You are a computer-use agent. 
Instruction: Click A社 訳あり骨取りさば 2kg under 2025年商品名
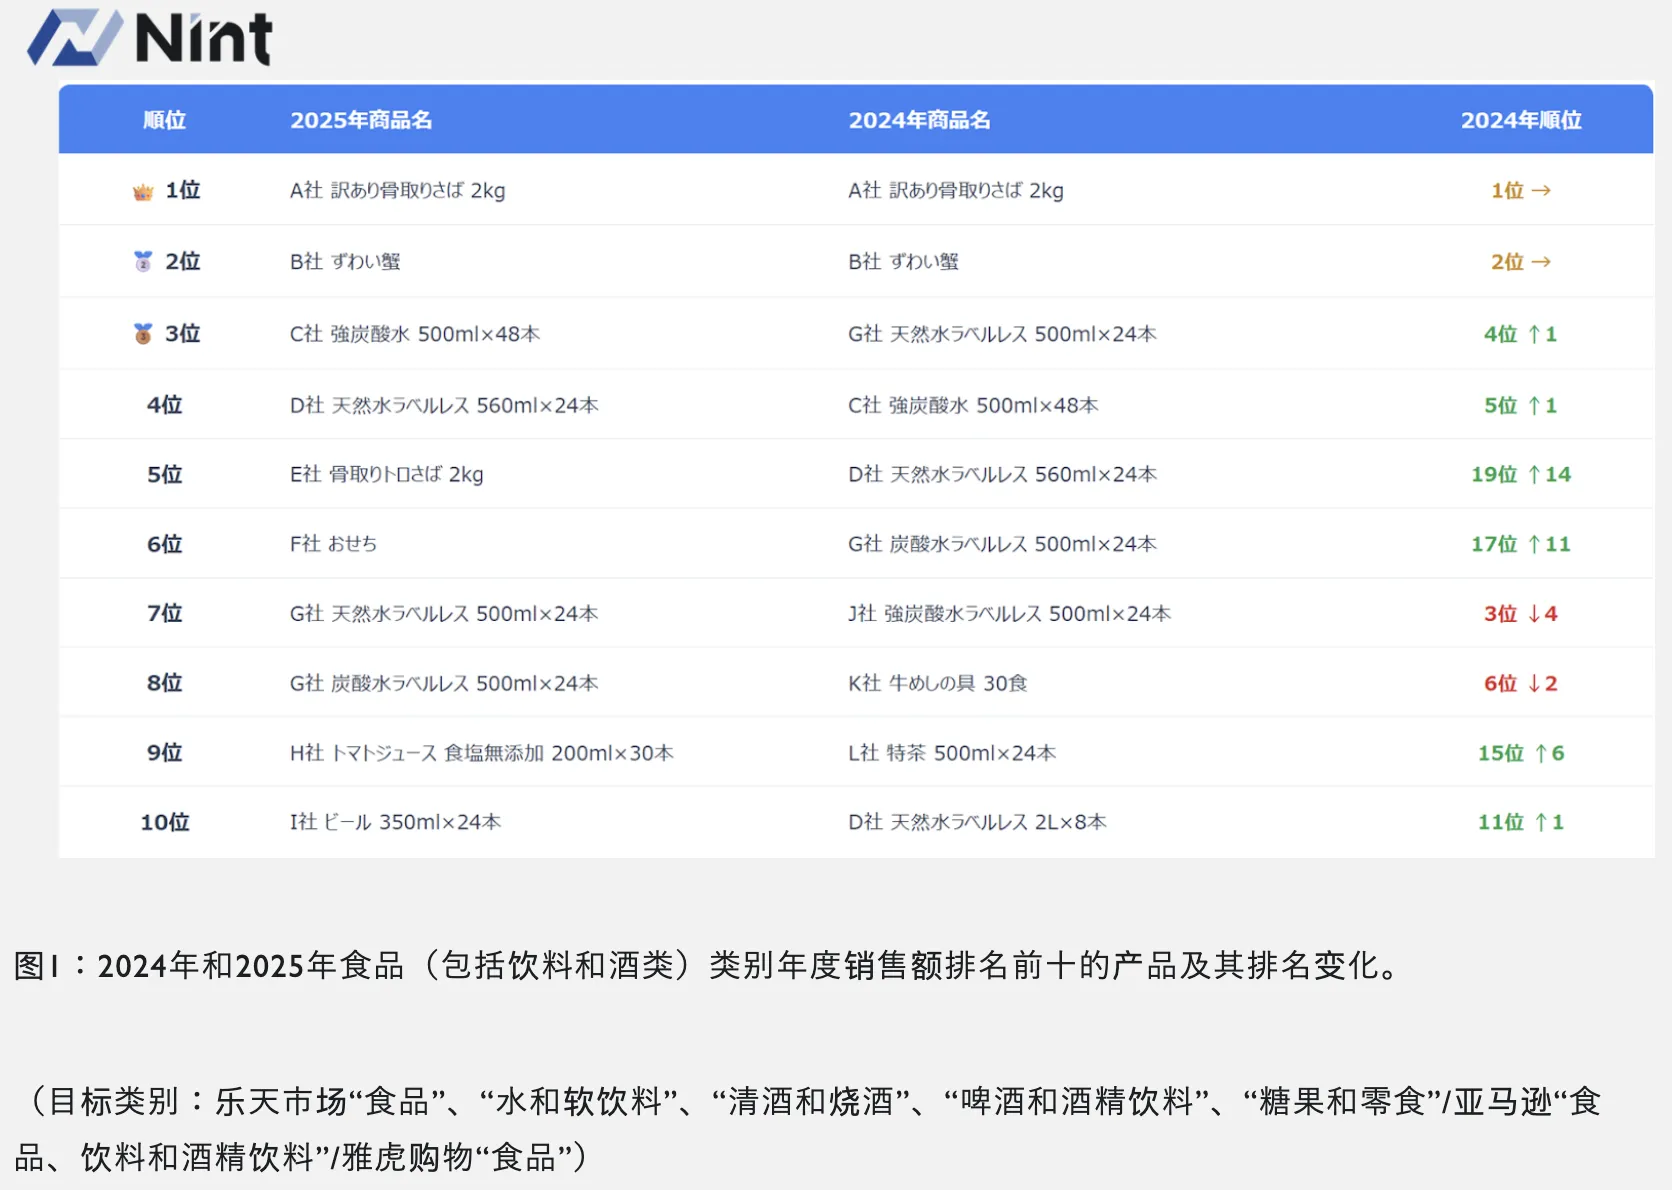(x=397, y=190)
